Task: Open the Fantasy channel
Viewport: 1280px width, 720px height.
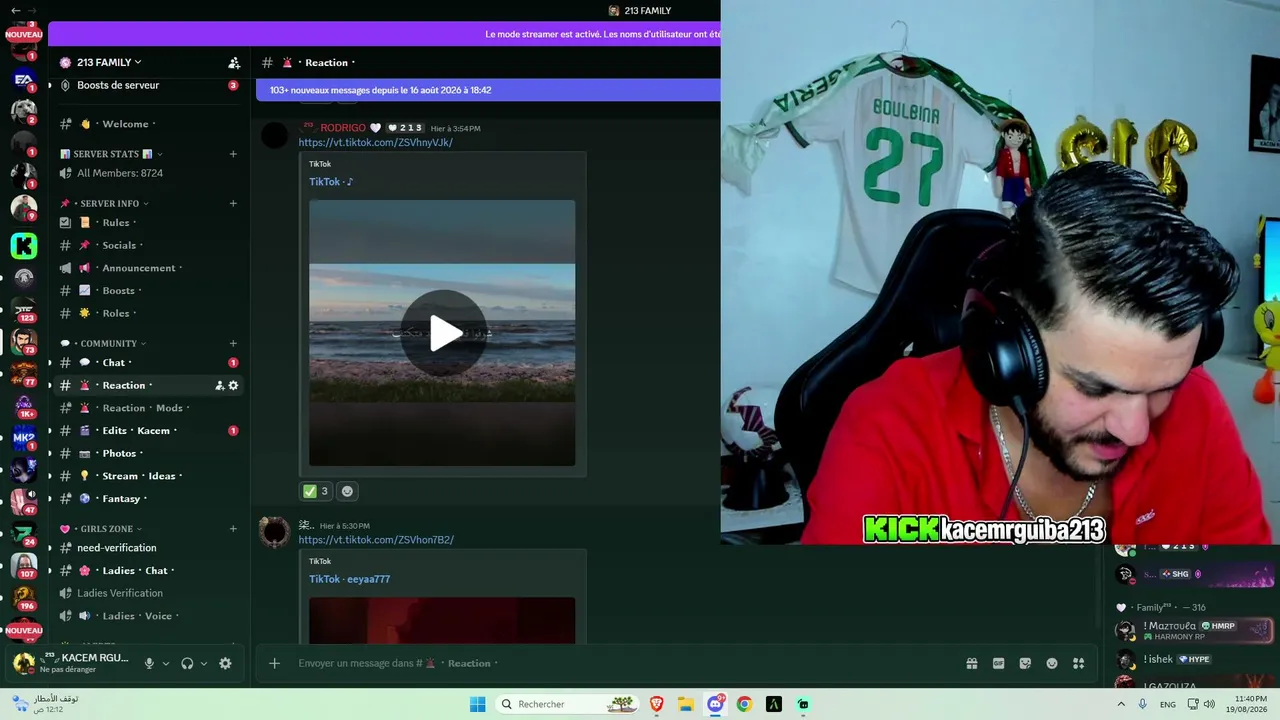Action: [150, 498]
